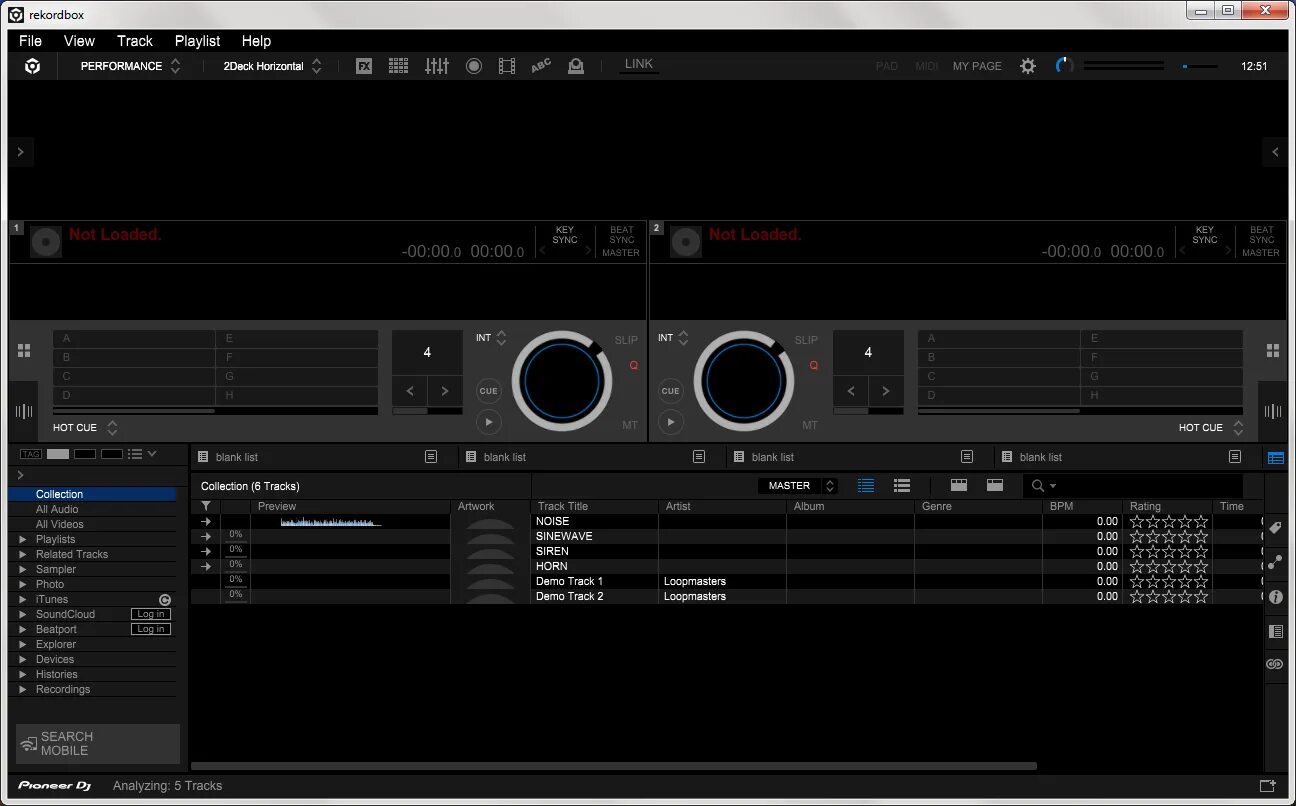Screen dimensions: 1296x806
Task: Sync iTunes library refresh icon
Action: point(165,599)
